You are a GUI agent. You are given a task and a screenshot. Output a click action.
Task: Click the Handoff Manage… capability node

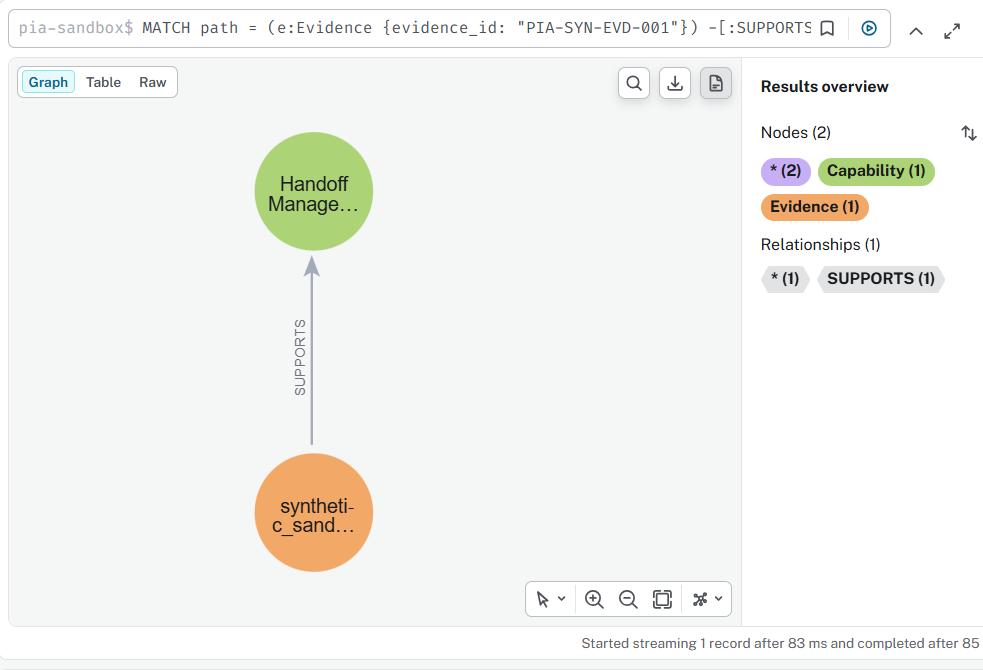[313, 192]
